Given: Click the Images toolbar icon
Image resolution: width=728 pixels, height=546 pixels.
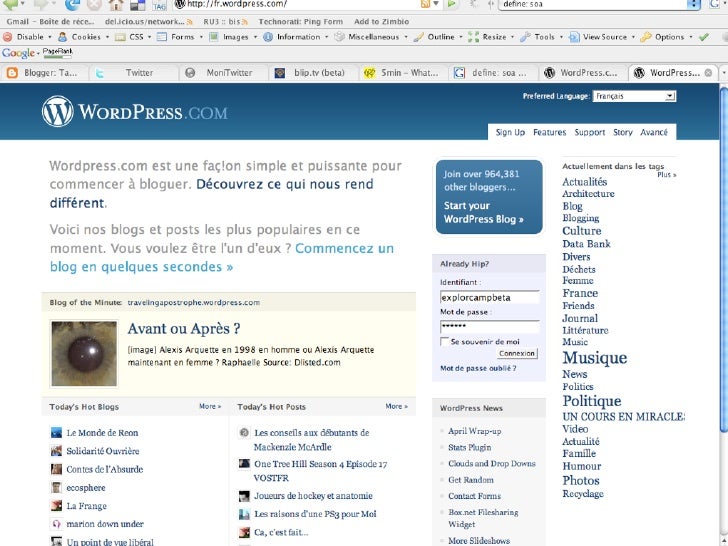Looking at the screenshot, I should tap(214, 37).
